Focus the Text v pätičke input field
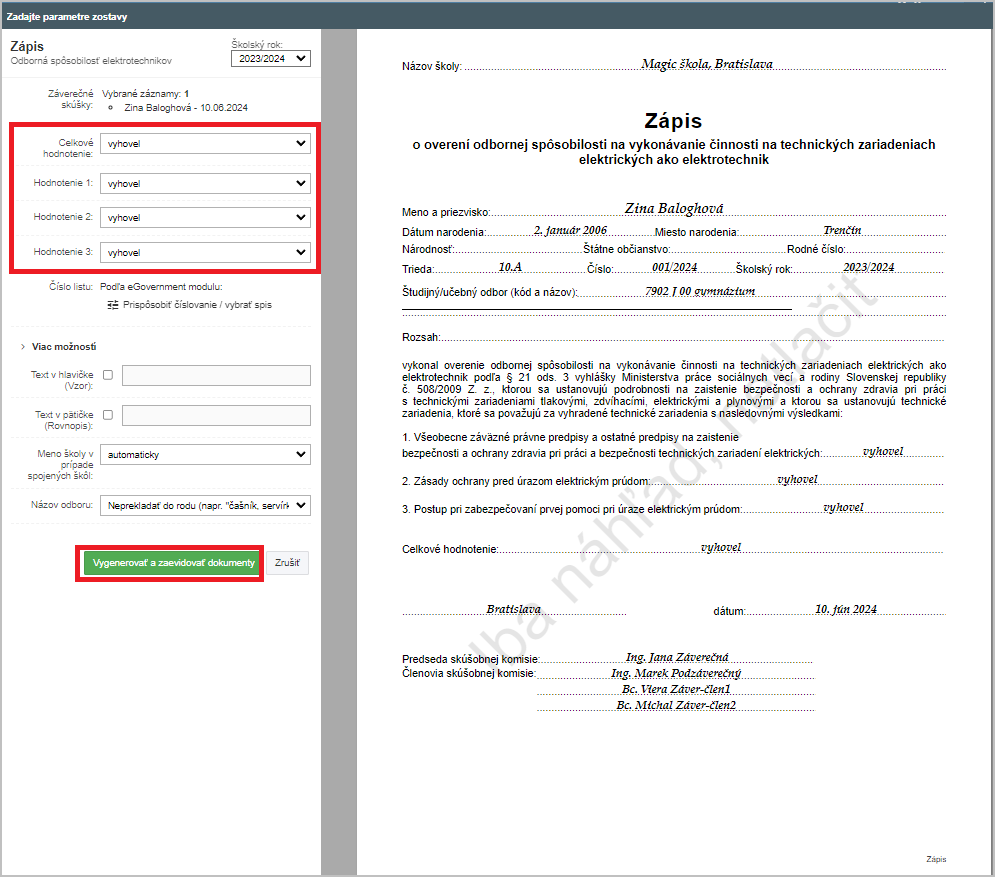Image resolution: width=995 pixels, height=877 pixels. (x=216, y=415)
